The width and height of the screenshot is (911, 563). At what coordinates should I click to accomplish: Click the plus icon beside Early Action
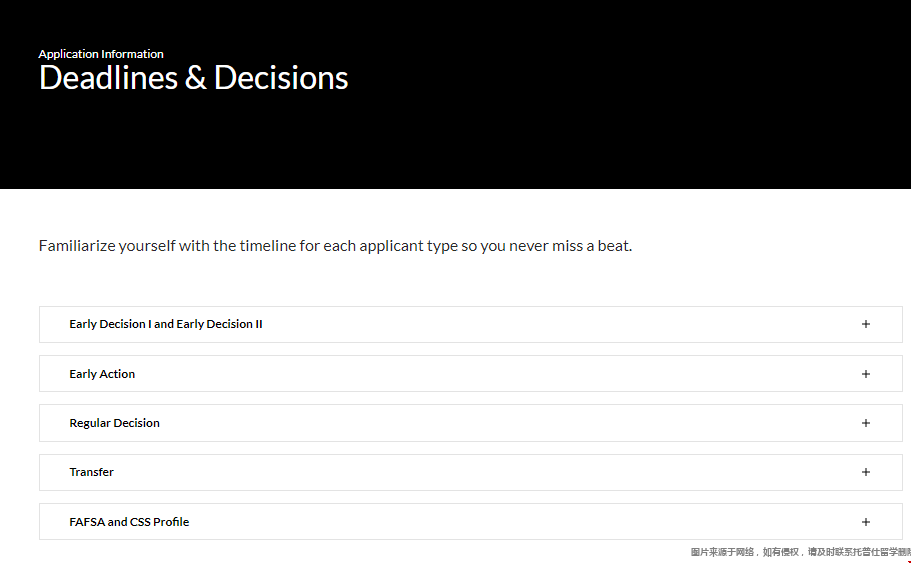pyautogui.click(x=866, y=374)
